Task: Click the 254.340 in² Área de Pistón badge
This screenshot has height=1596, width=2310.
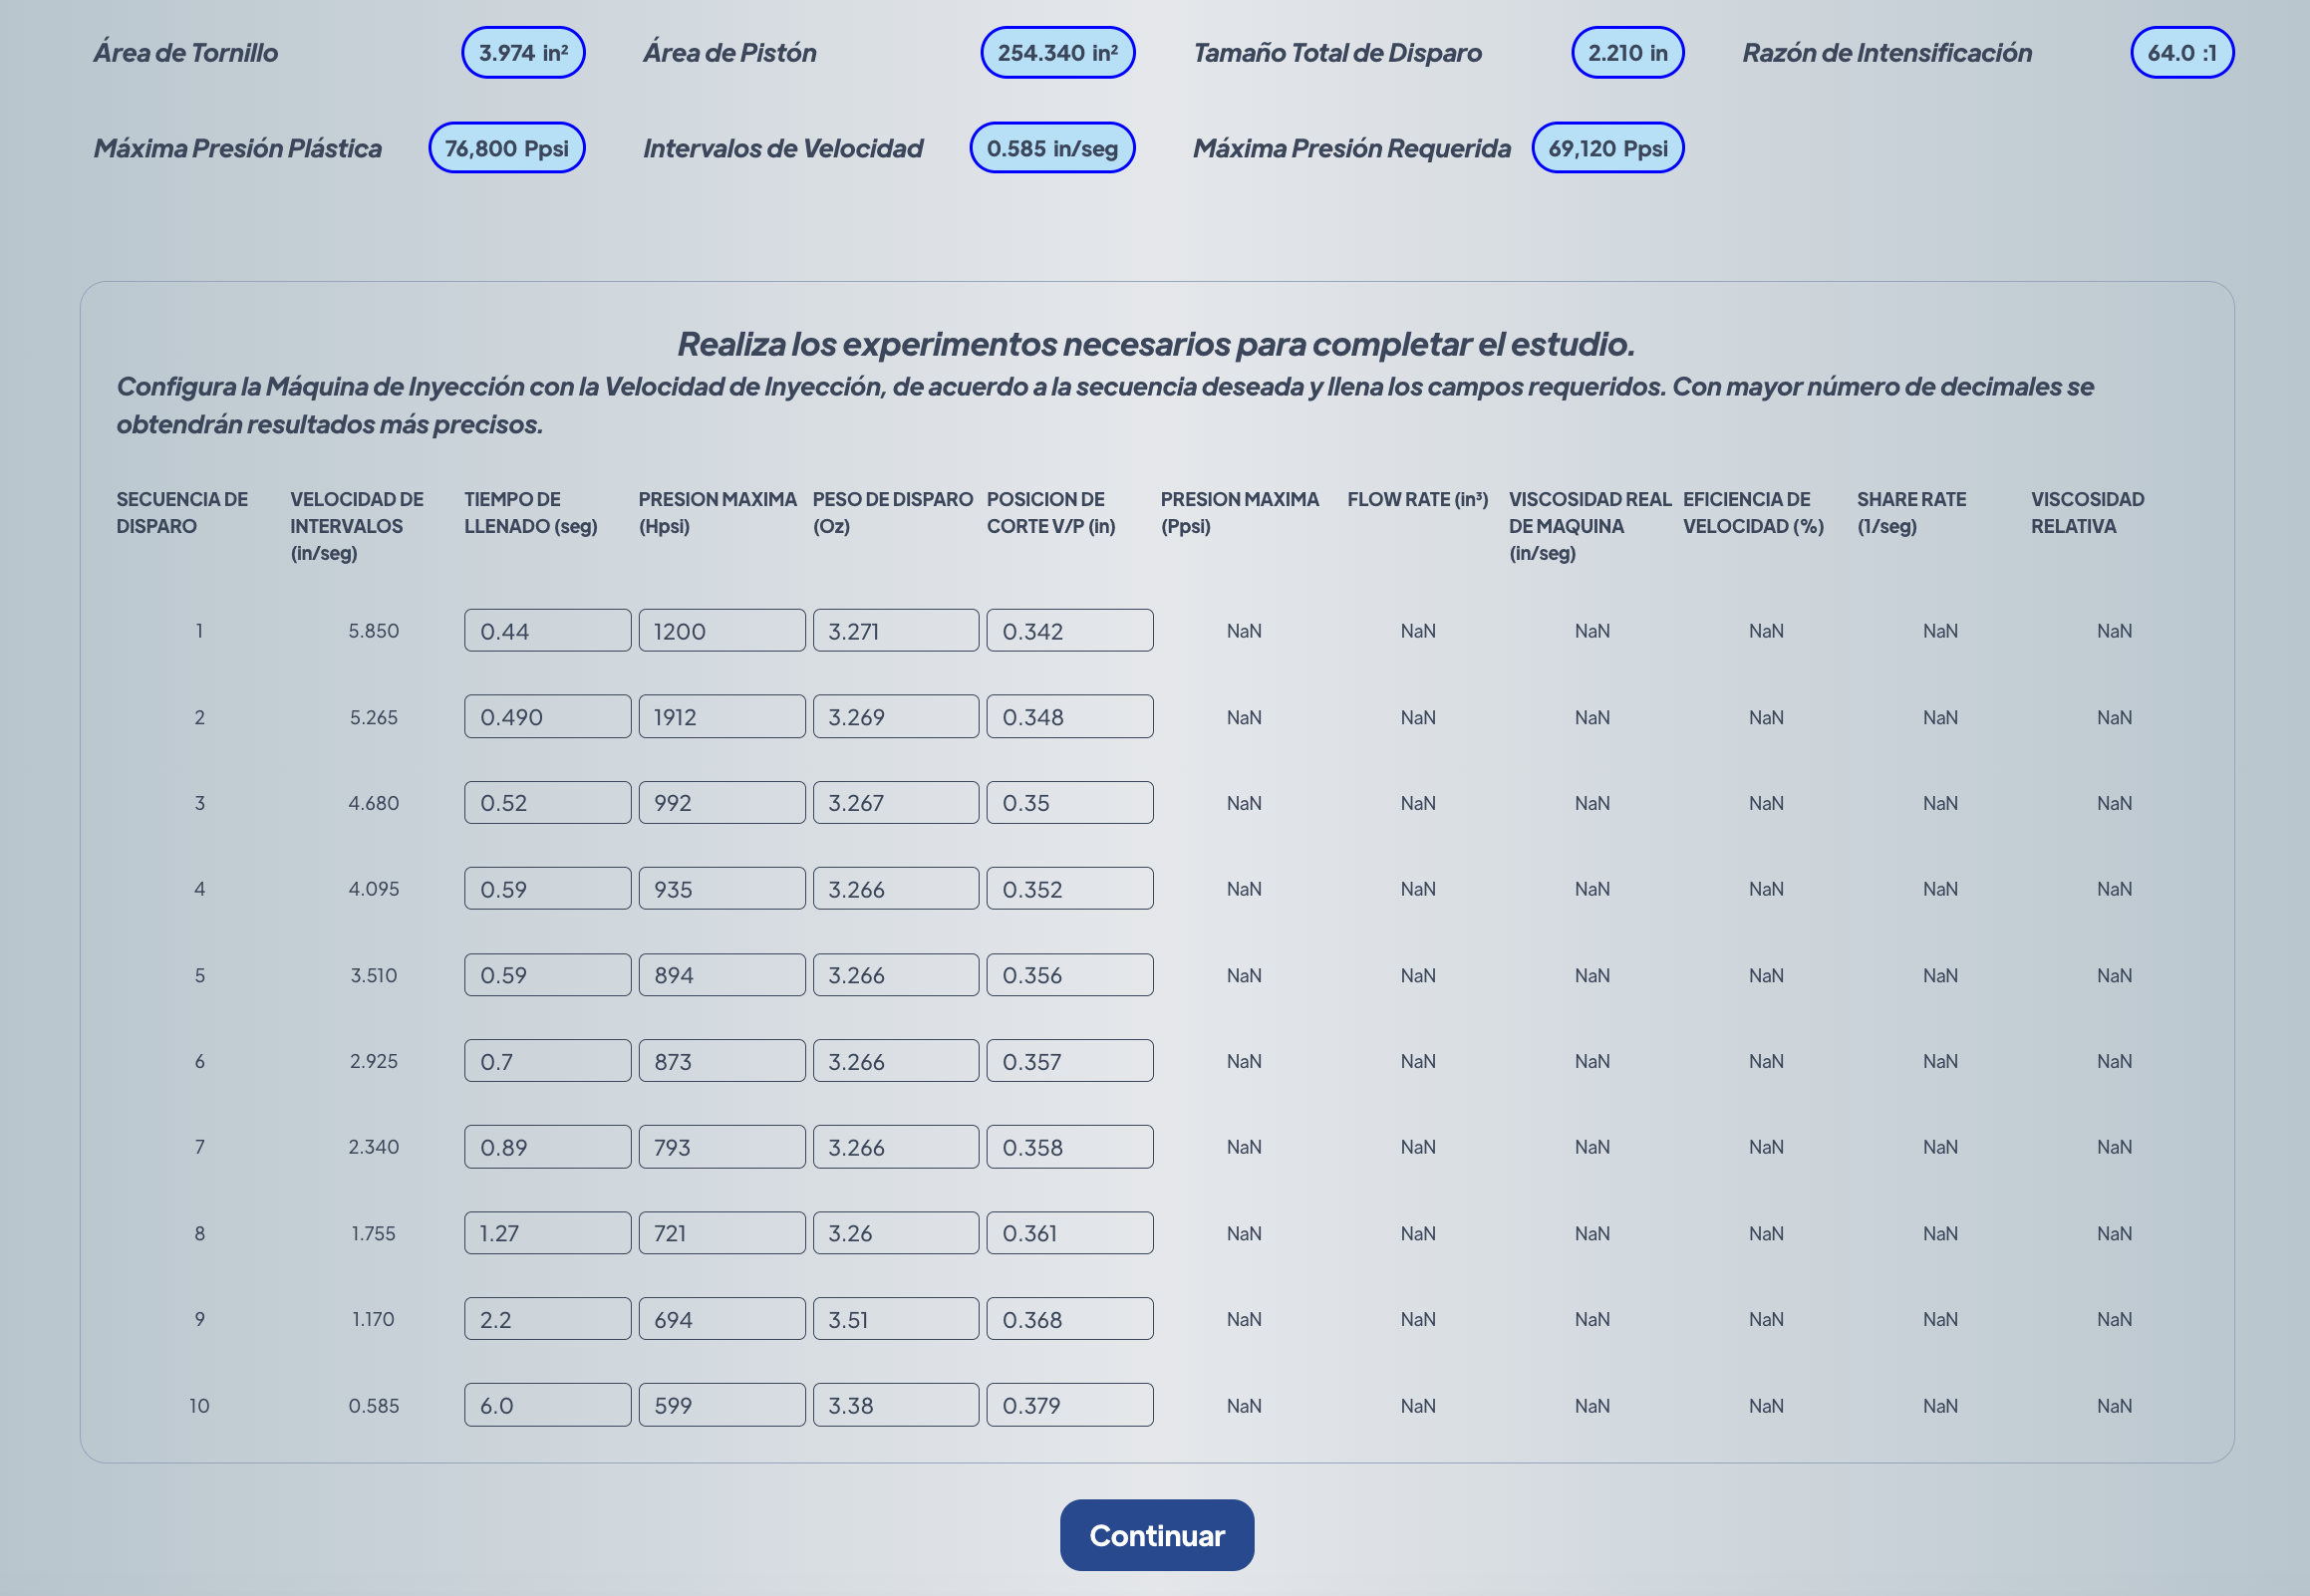Action: [1057, 53]
